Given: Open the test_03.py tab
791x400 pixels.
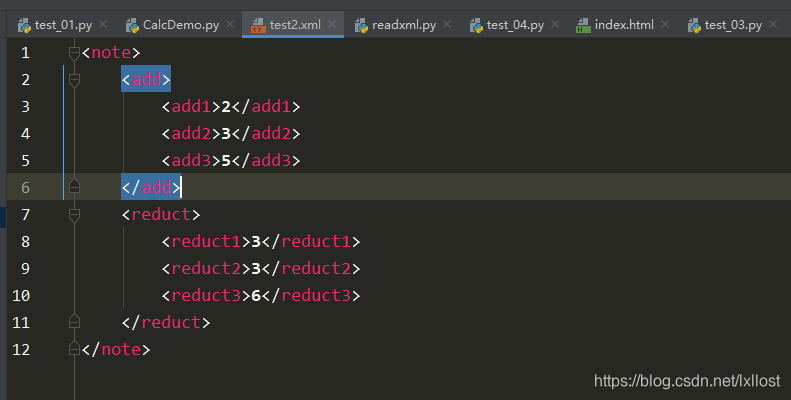Looking at the screenshot, I should point(733,25).
